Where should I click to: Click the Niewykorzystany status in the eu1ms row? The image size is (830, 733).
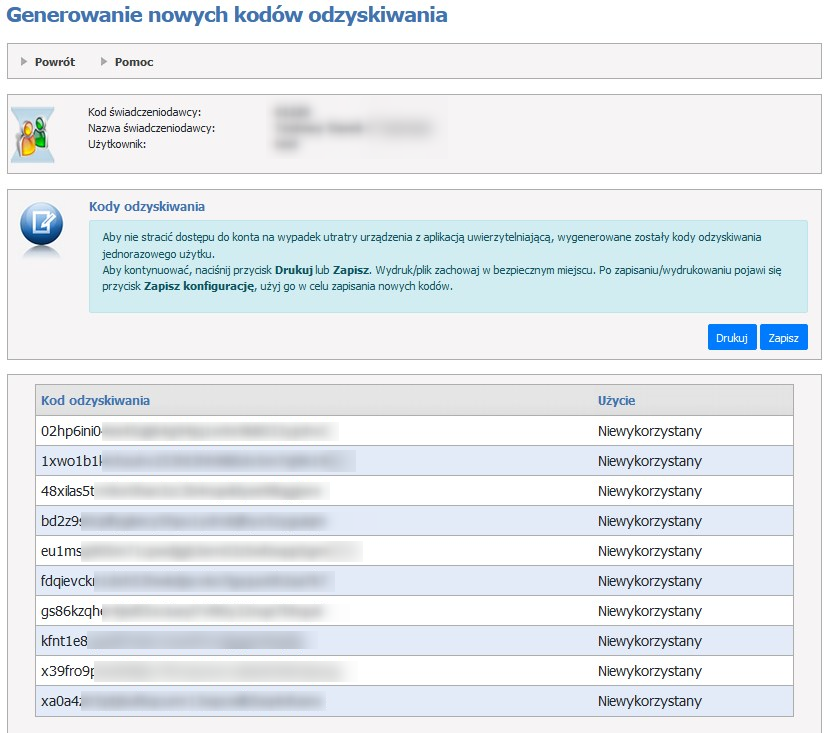649,551
